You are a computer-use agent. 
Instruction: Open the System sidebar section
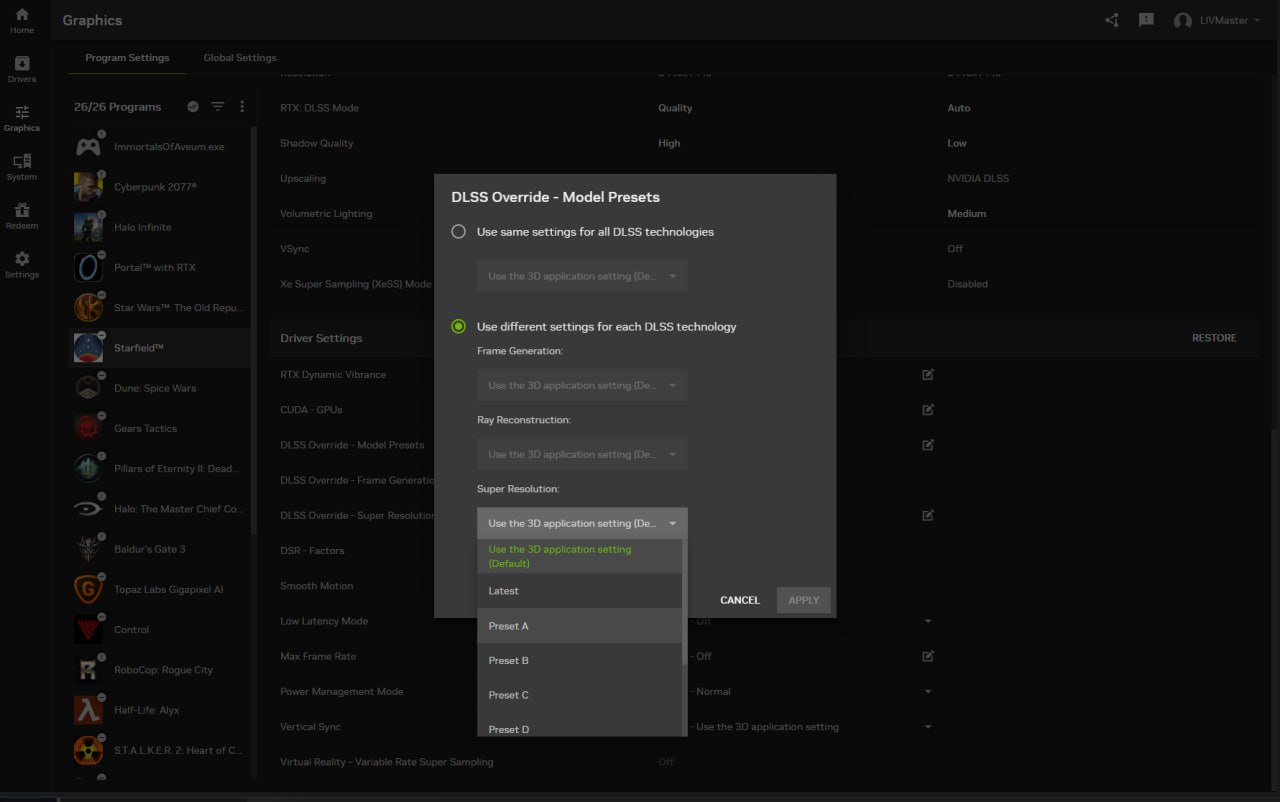pos(21,167)
